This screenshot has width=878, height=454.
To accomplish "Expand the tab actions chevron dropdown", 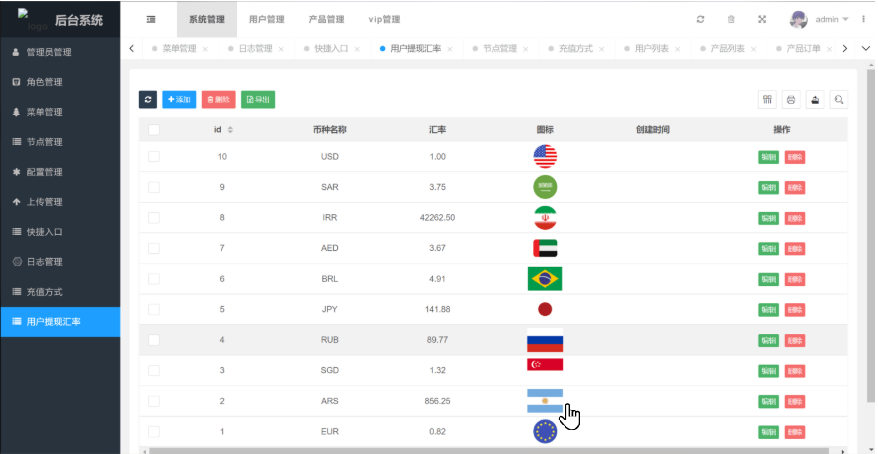I will tap(866, 49).
